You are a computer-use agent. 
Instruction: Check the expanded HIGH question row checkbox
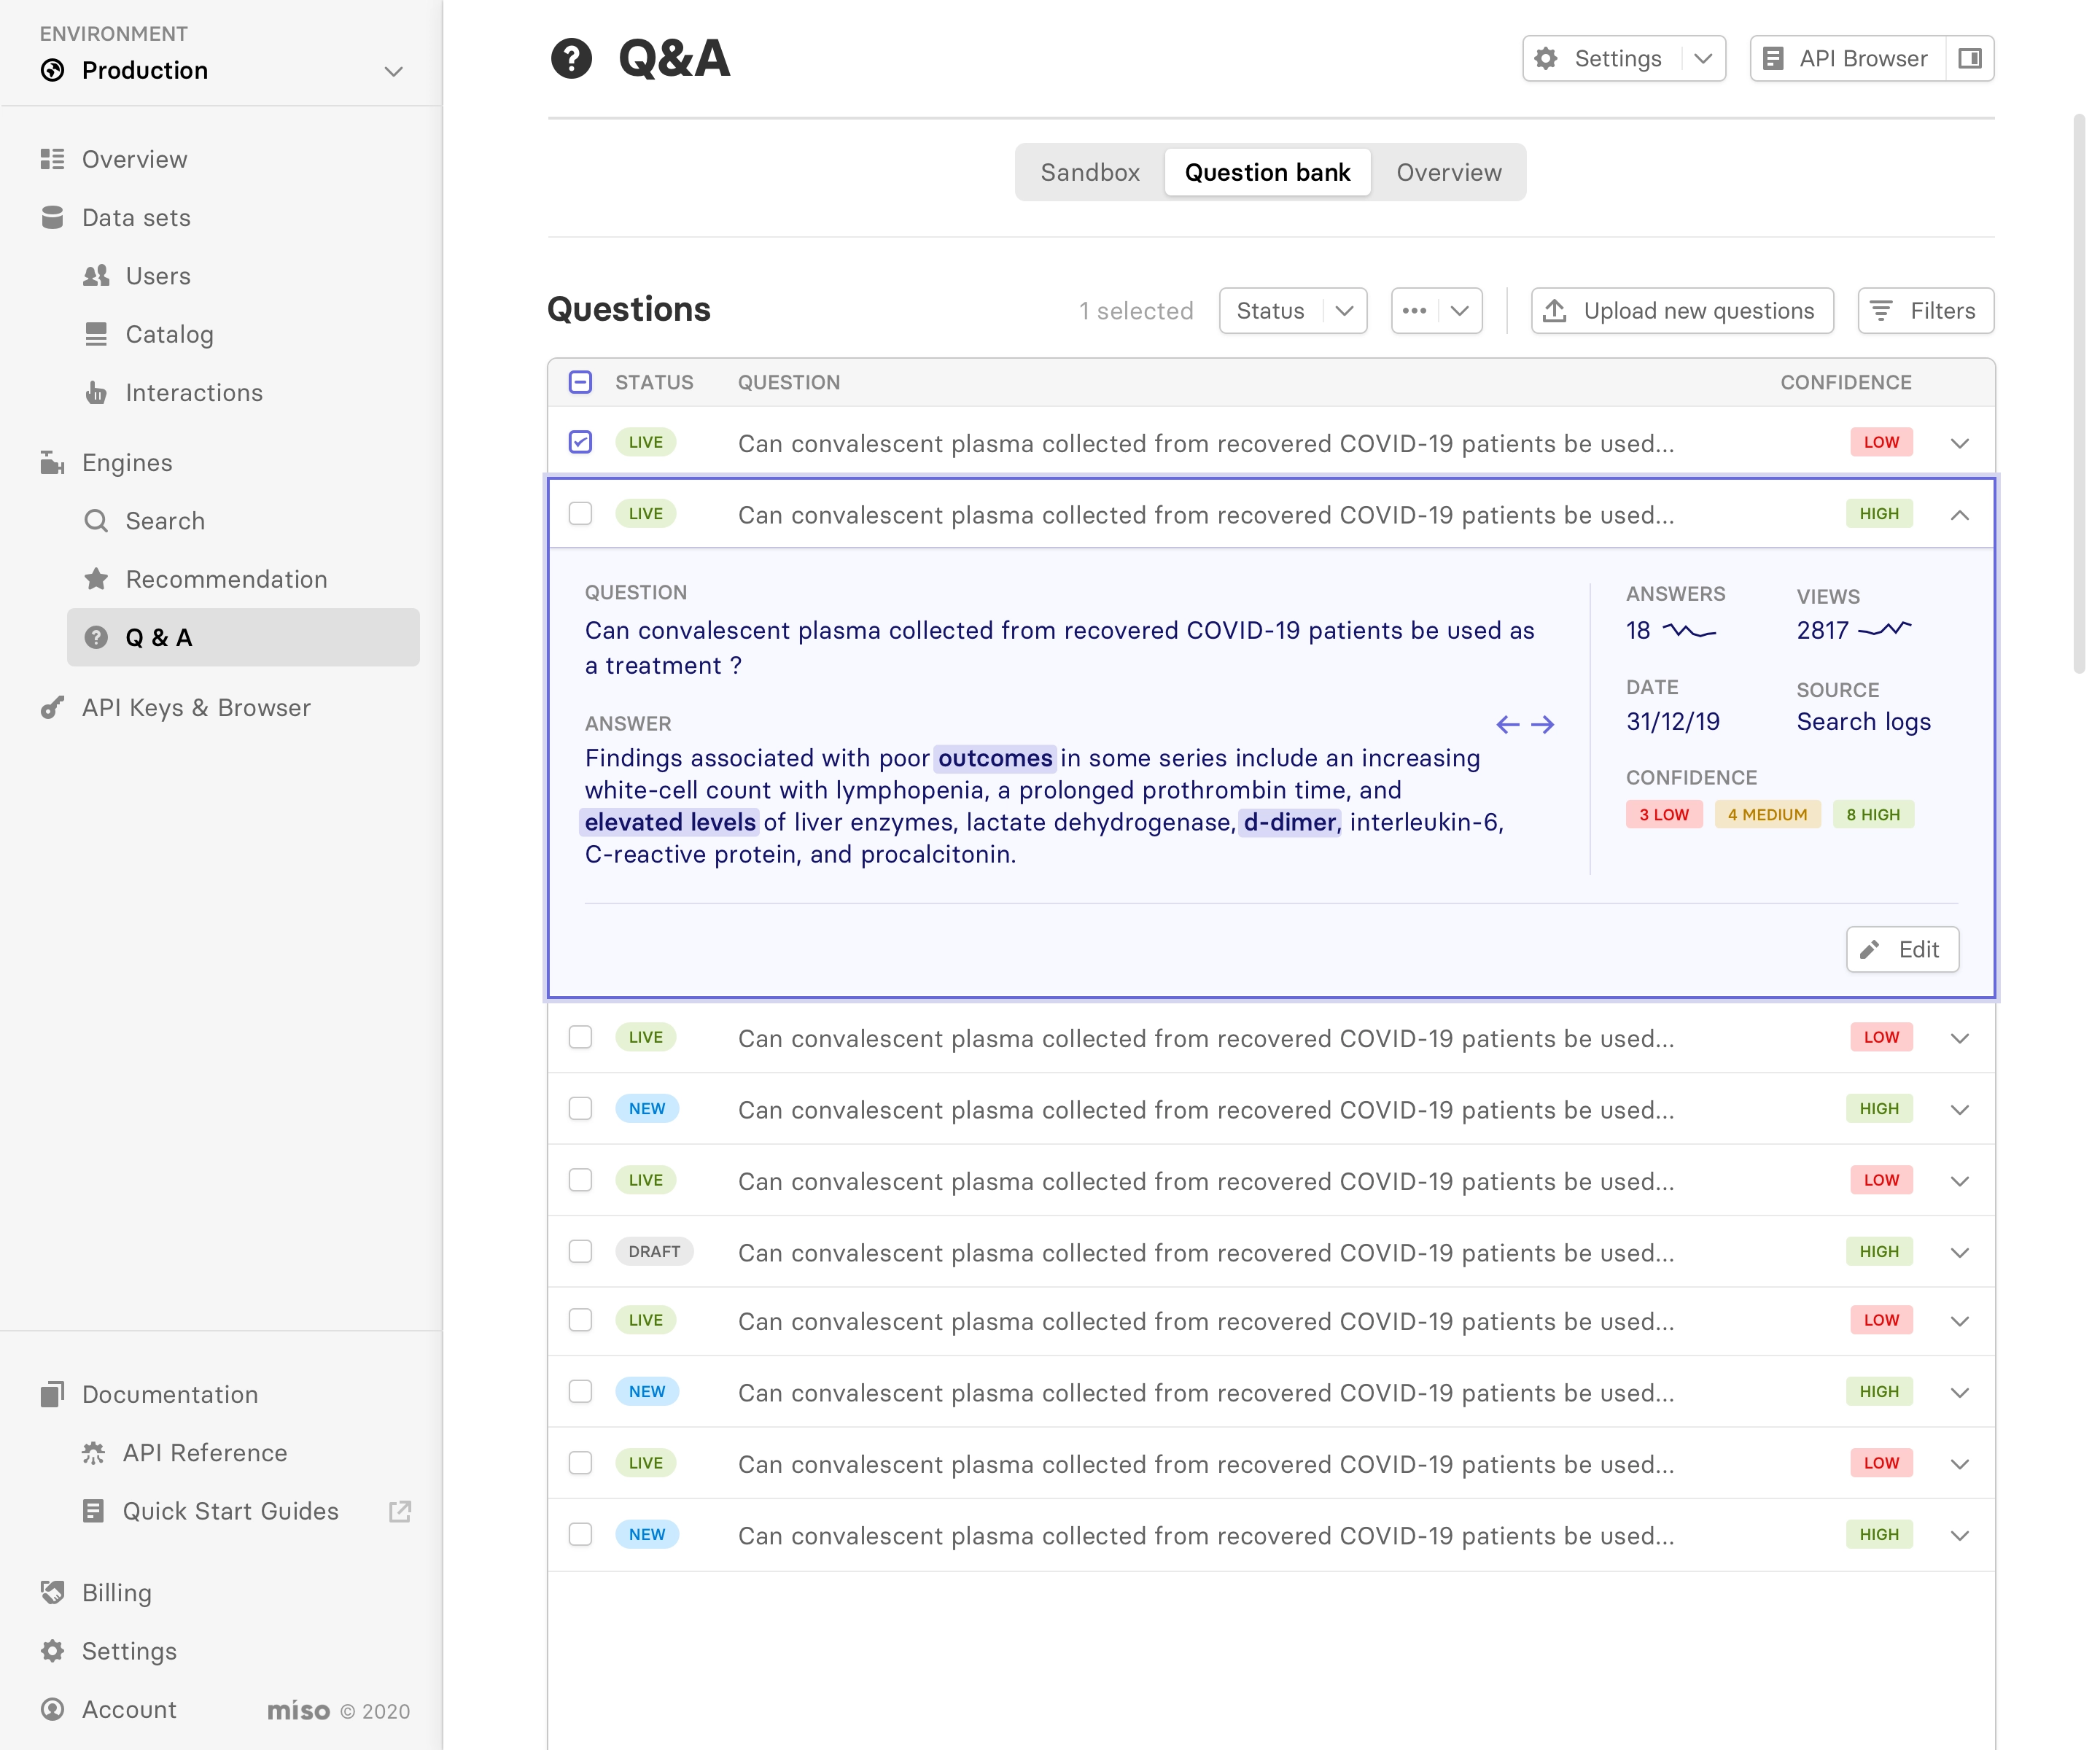pos(580,513)
